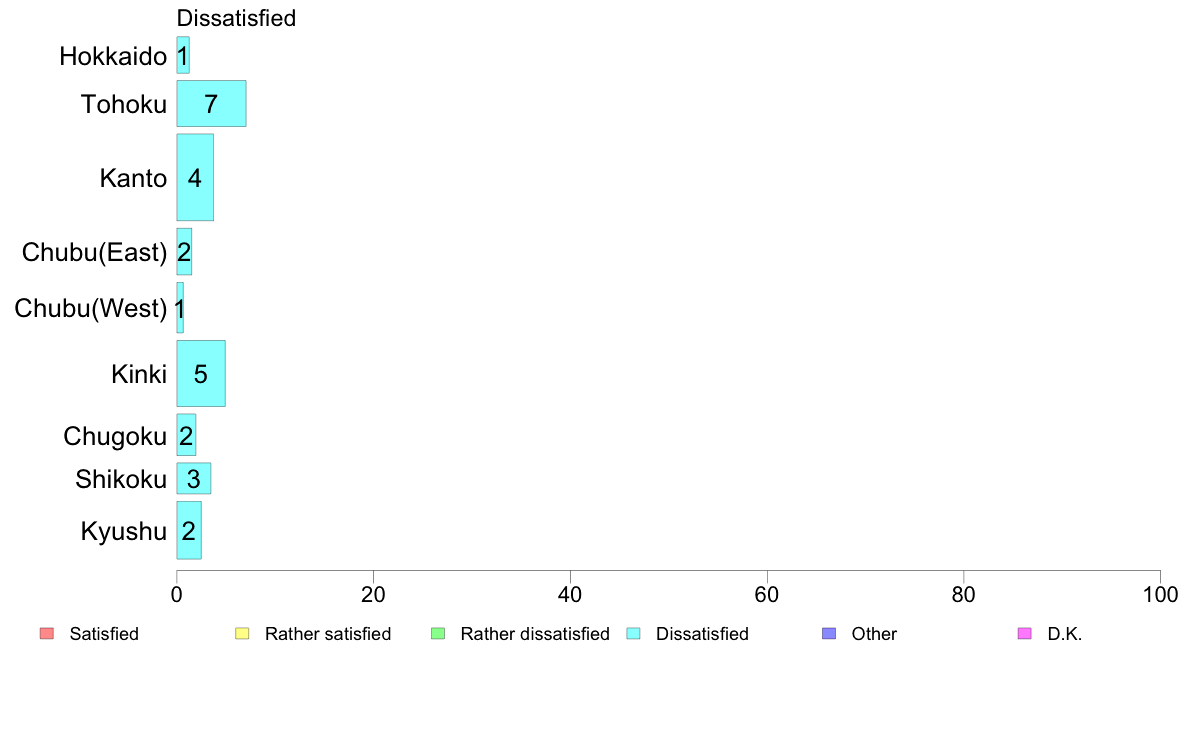
Task: Select the Tohoku bar showing 7
Action: point(211,103)
